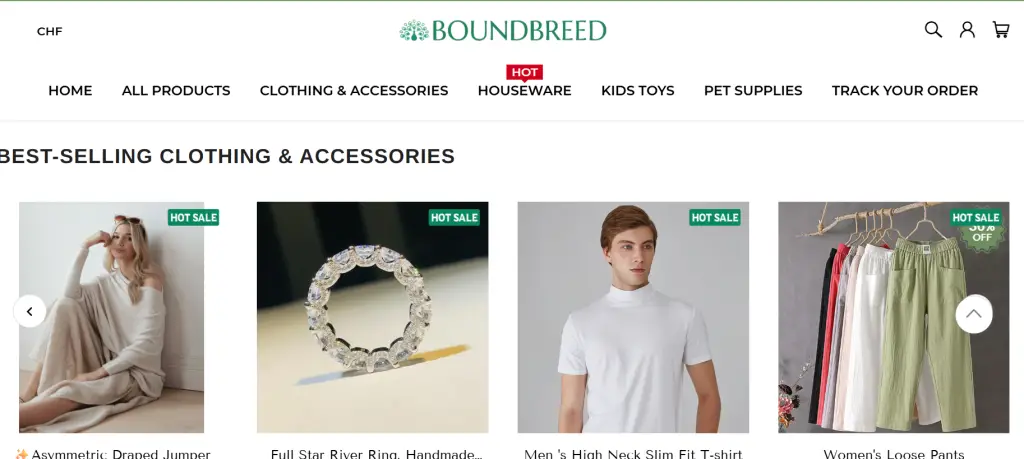Open CLOTHING & ACCESSORIES menu

354,91
